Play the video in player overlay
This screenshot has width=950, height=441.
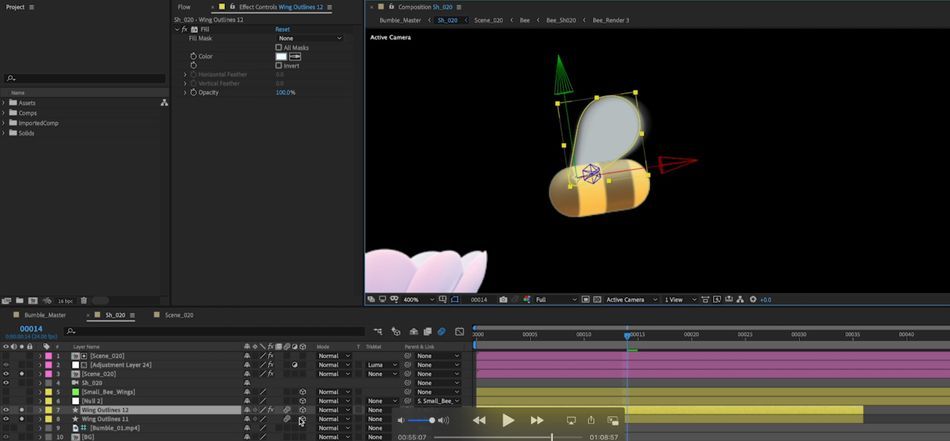(x=508, y=420)
